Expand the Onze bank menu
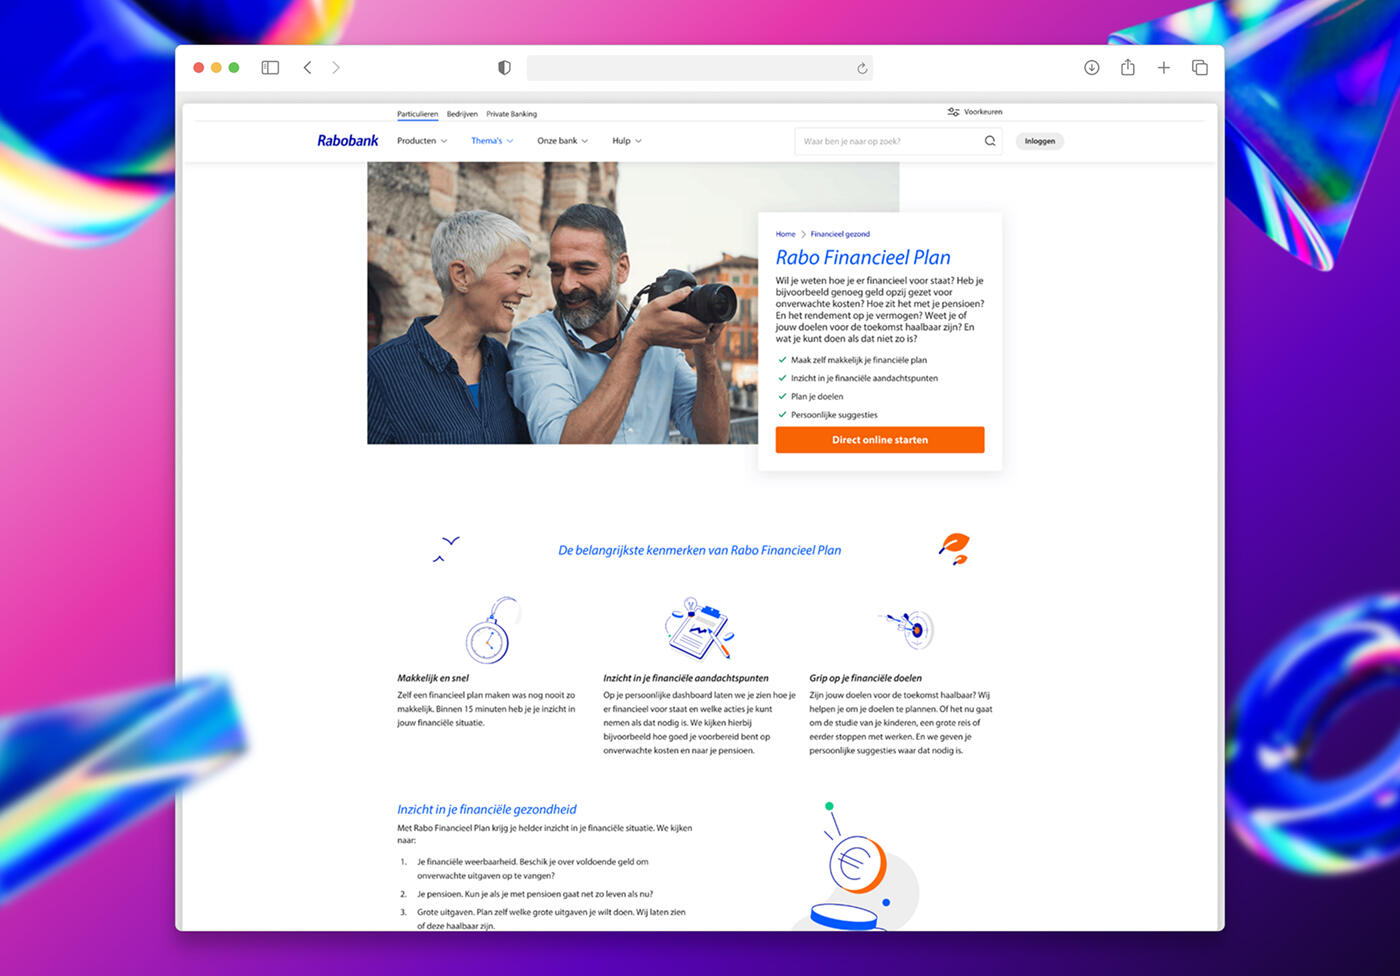Image resolution: width=1400 pixels, height=976 pixels. click(563, 141)
